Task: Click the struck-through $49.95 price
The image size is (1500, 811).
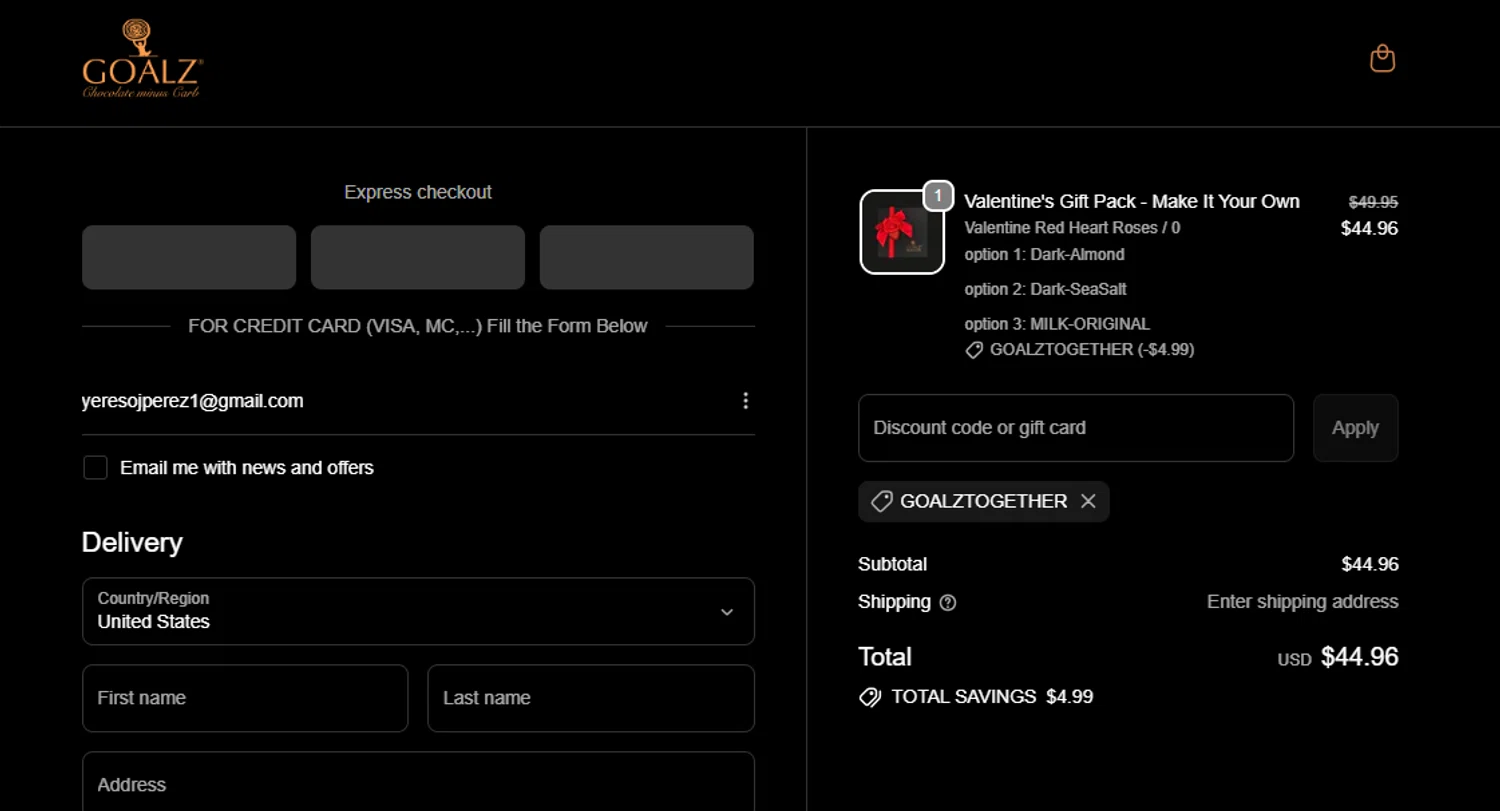Action: pos(1373,201)
